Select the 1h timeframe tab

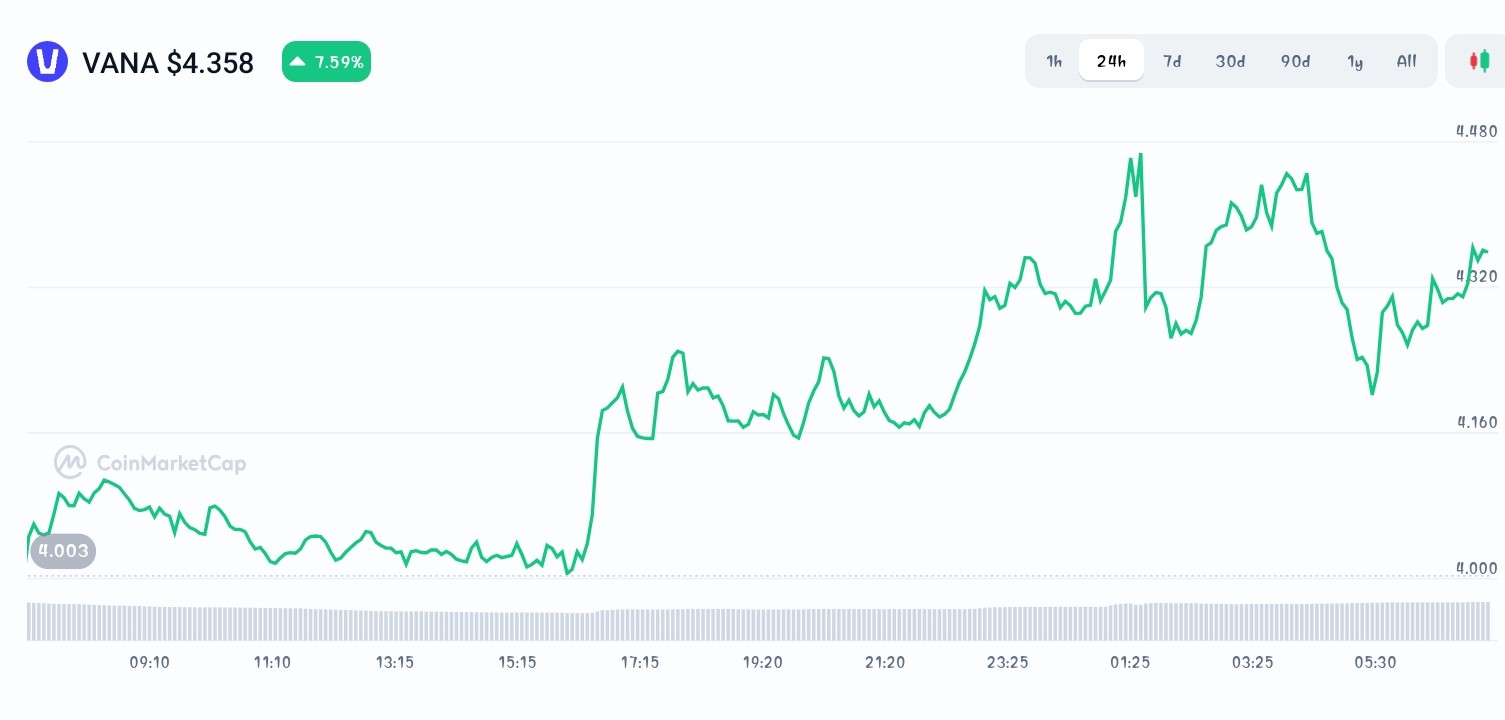tap(1053, 61)
